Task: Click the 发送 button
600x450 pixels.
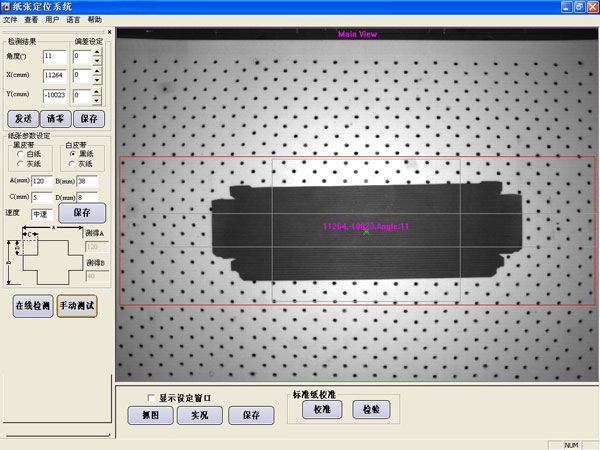Action: point(23,119)
